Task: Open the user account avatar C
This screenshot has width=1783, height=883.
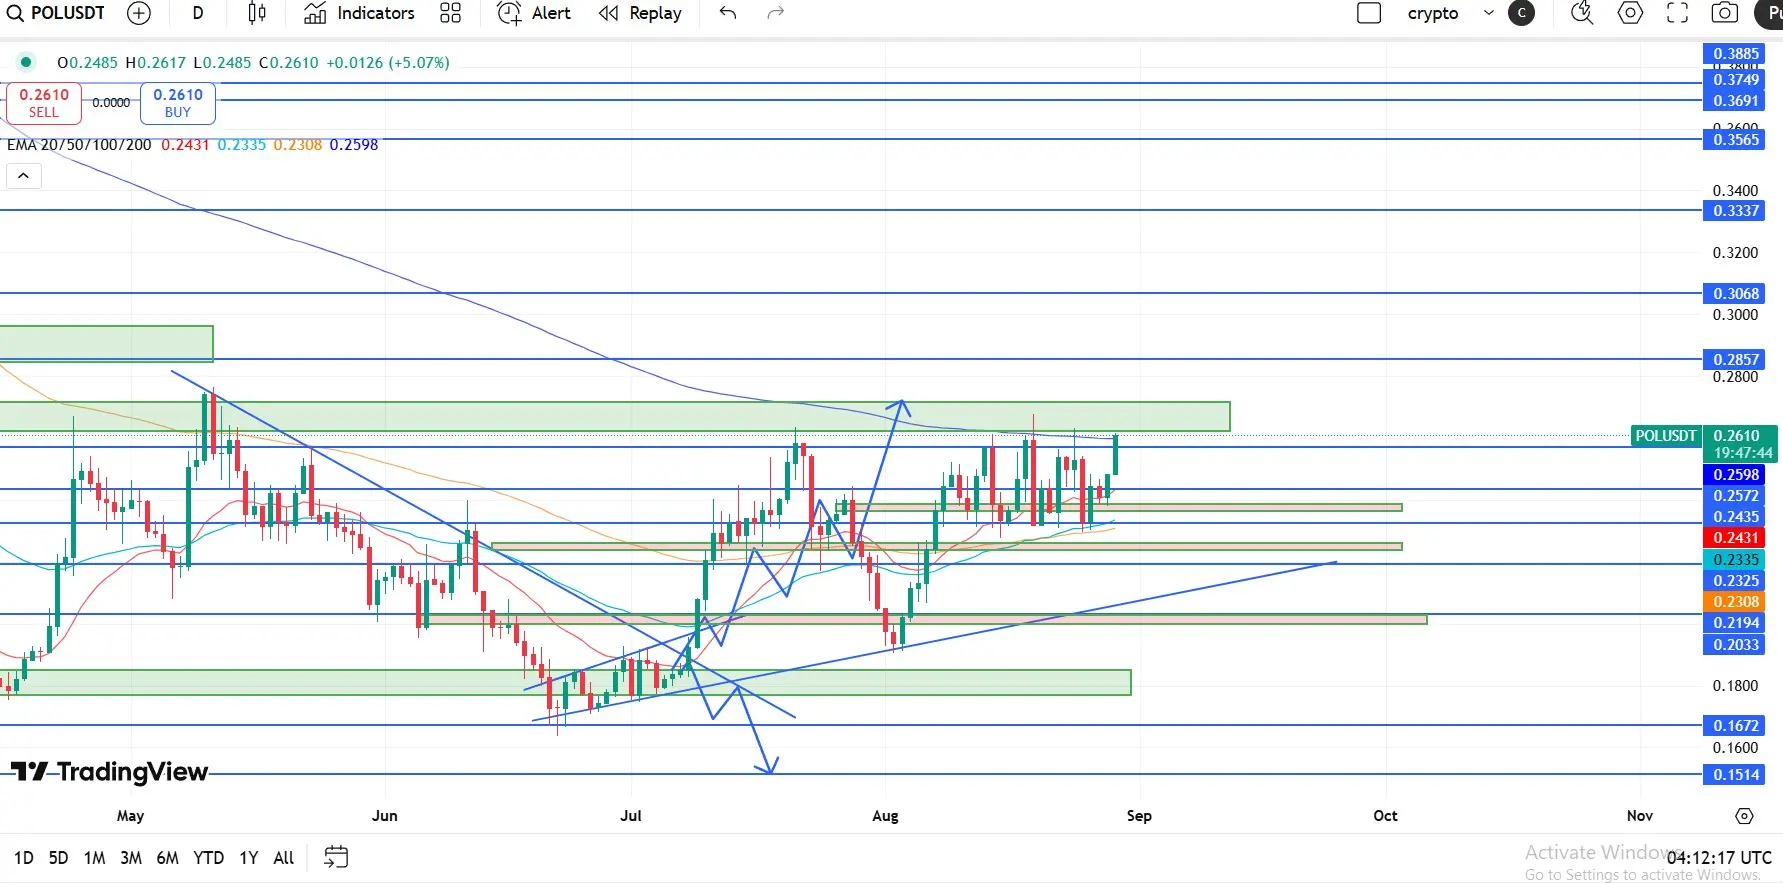Action: (x=1522, y=13)
